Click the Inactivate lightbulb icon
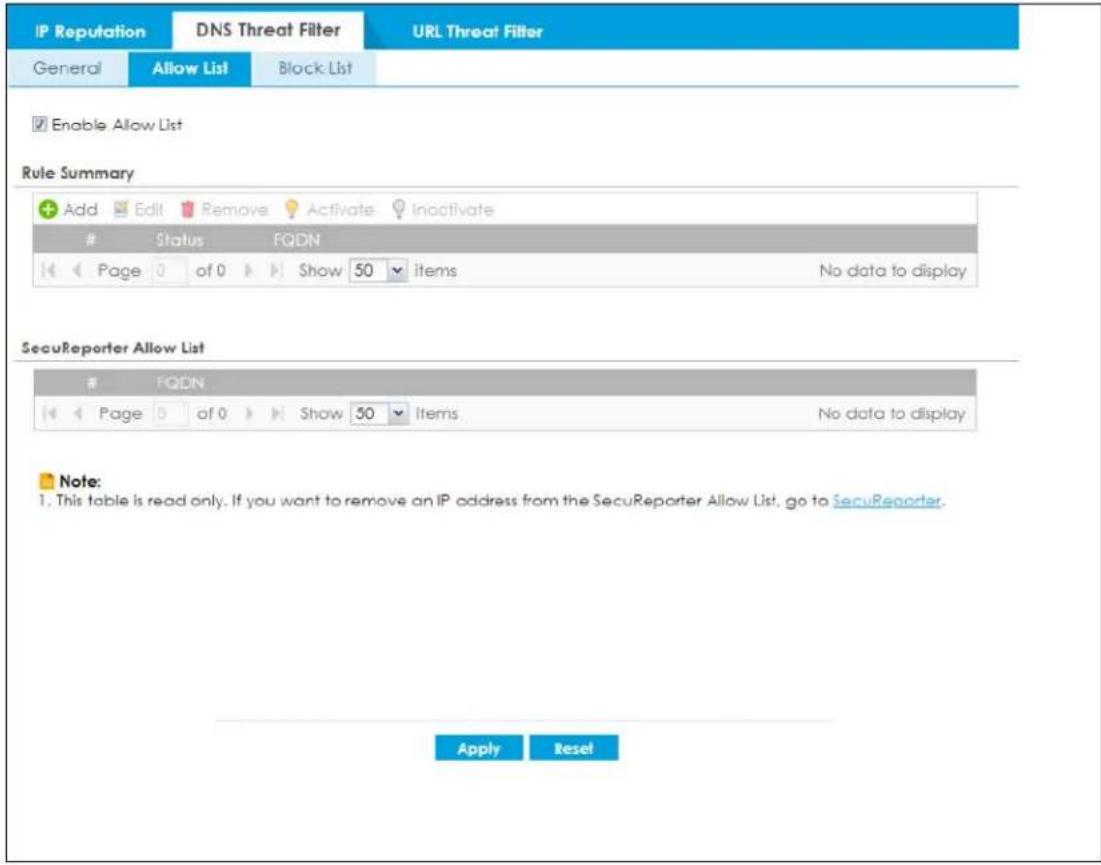Screen dimensions: 1101x865 click(398, 209)
